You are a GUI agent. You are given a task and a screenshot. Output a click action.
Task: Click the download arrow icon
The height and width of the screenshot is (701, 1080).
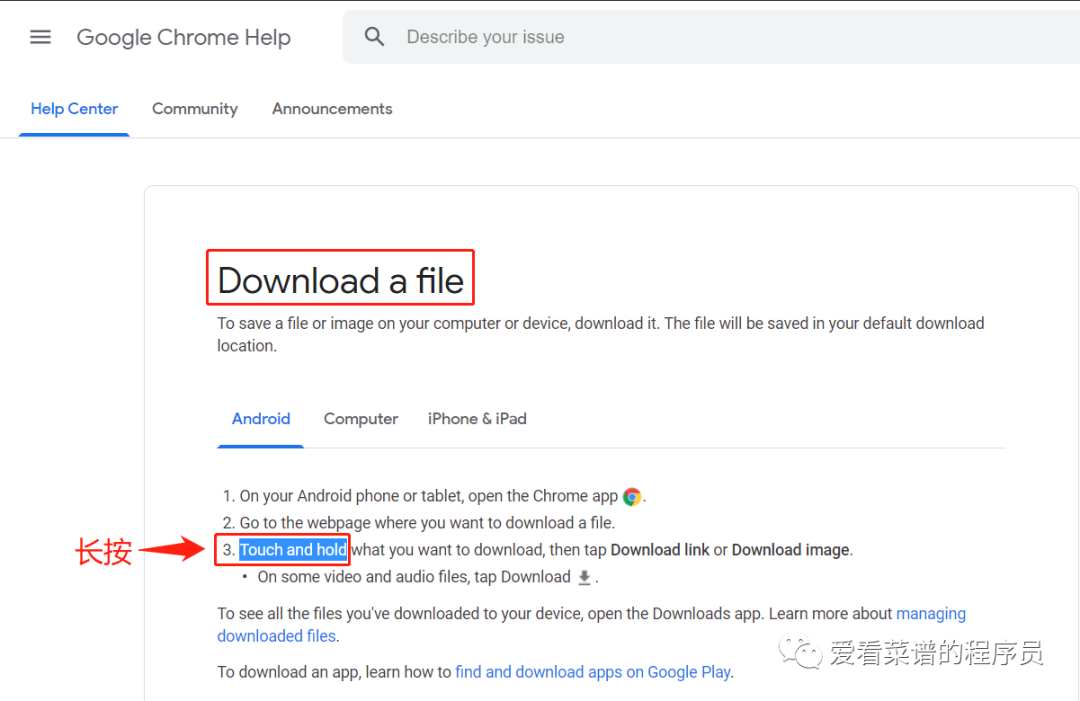click(x=584, y=578)
